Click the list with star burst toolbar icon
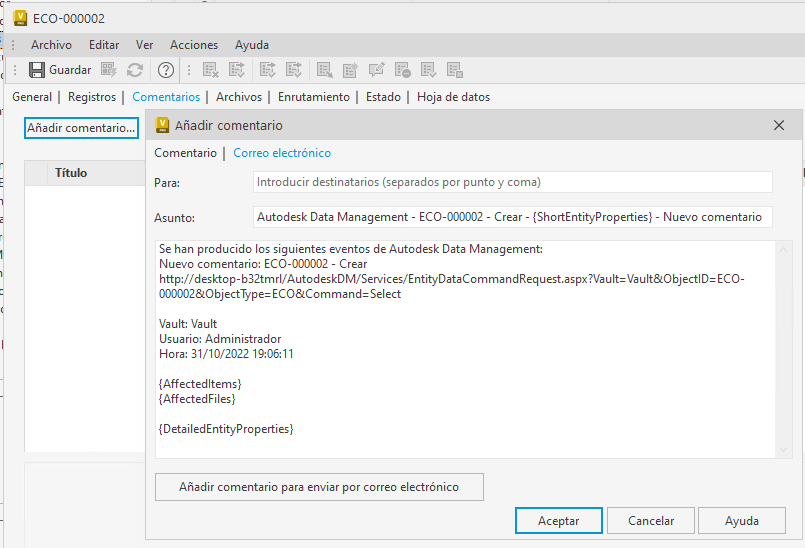Image resolution: width=805 pixels, height=548 pixels. point(350,70)
